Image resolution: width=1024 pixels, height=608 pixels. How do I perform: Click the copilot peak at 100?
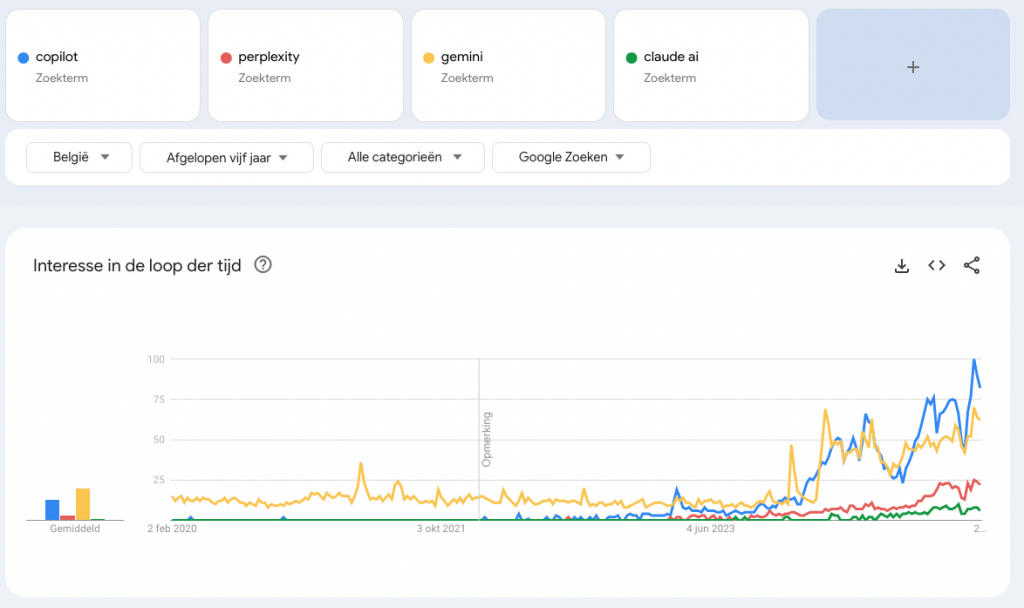tap(974, 360)
